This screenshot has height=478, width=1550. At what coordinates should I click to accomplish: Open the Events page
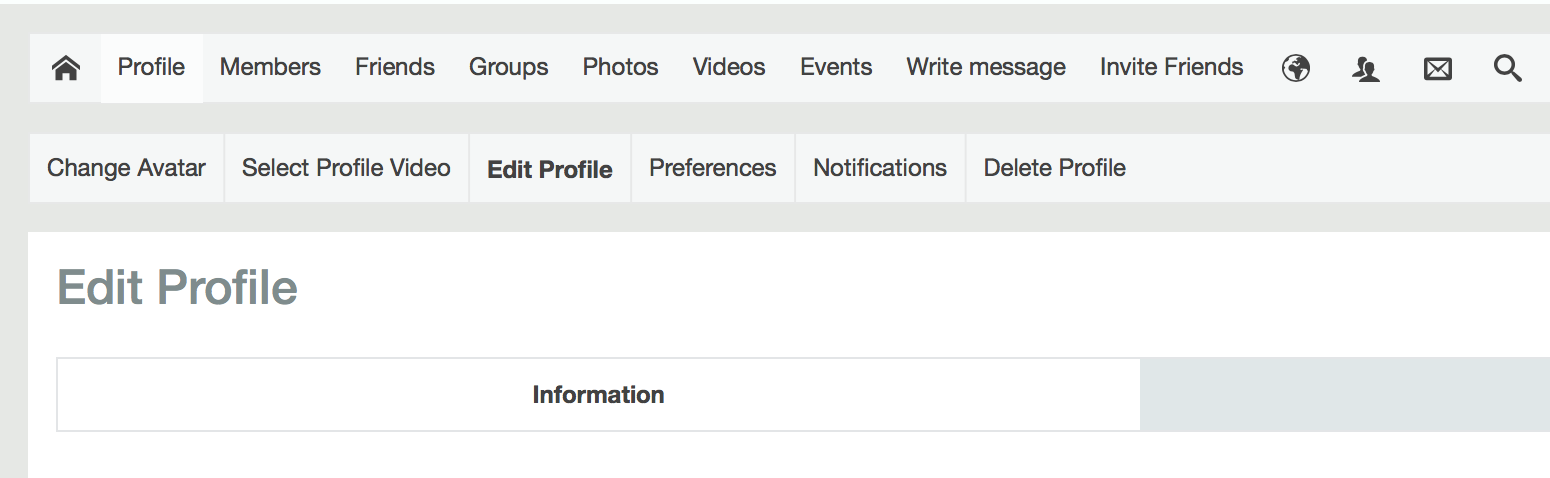(836, 68)
